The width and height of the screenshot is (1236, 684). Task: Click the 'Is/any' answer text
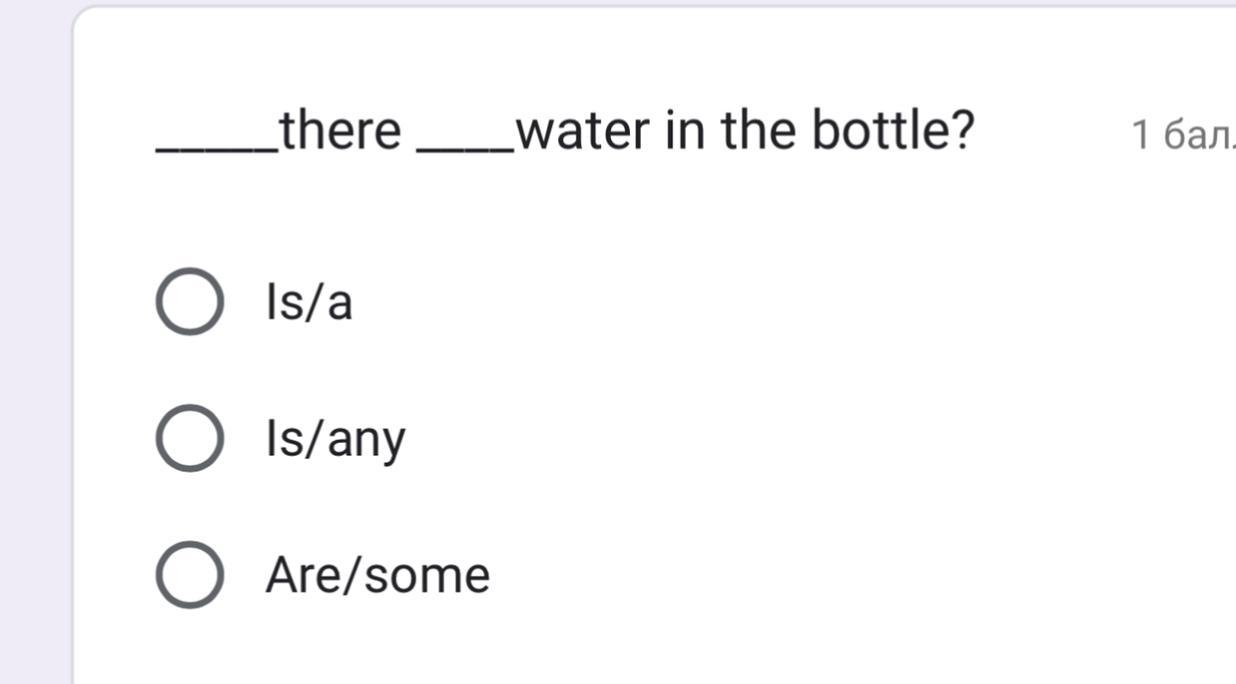335,439
